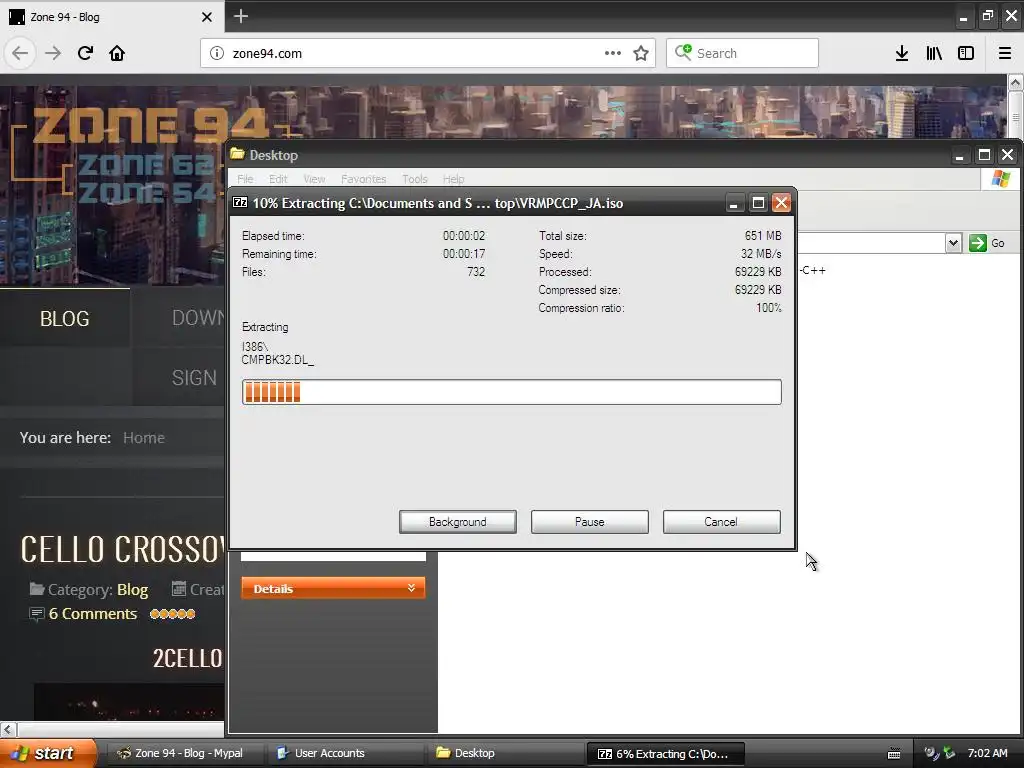Click the 7:02 AM clock

pos(987,753)
